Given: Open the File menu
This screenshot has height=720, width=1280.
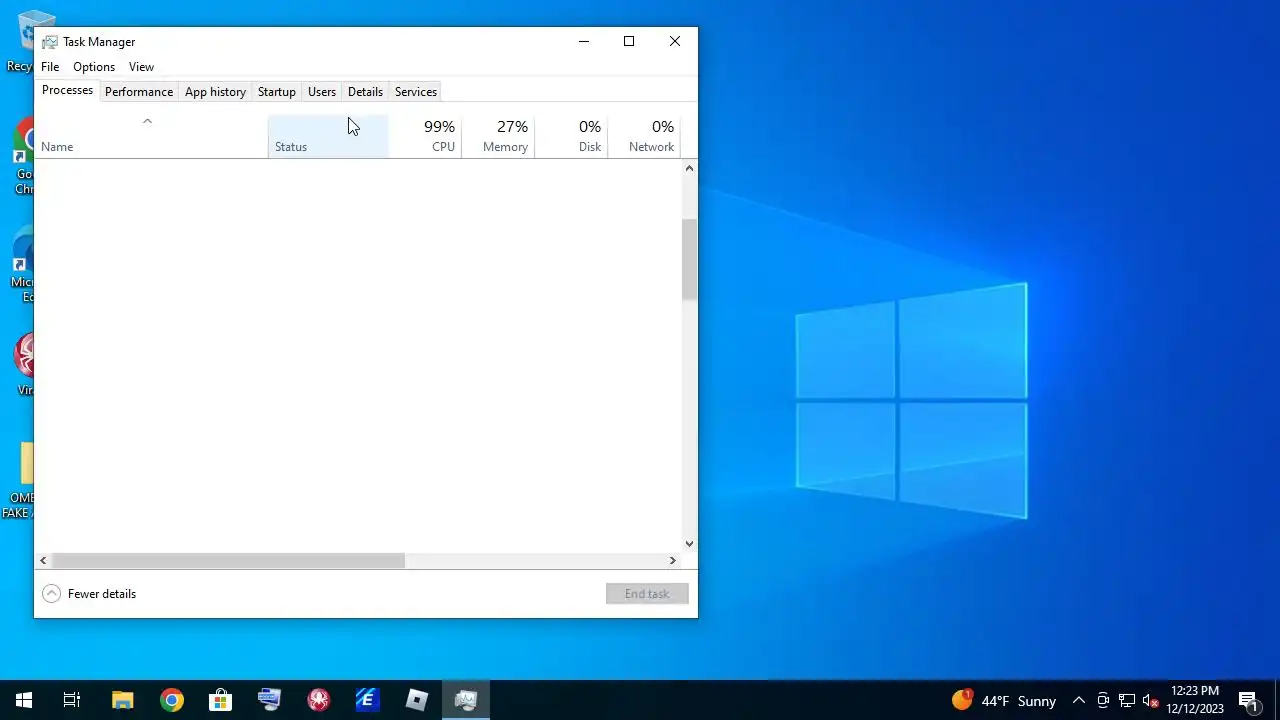Looking at the screenshot, I should tap(50, 67).
